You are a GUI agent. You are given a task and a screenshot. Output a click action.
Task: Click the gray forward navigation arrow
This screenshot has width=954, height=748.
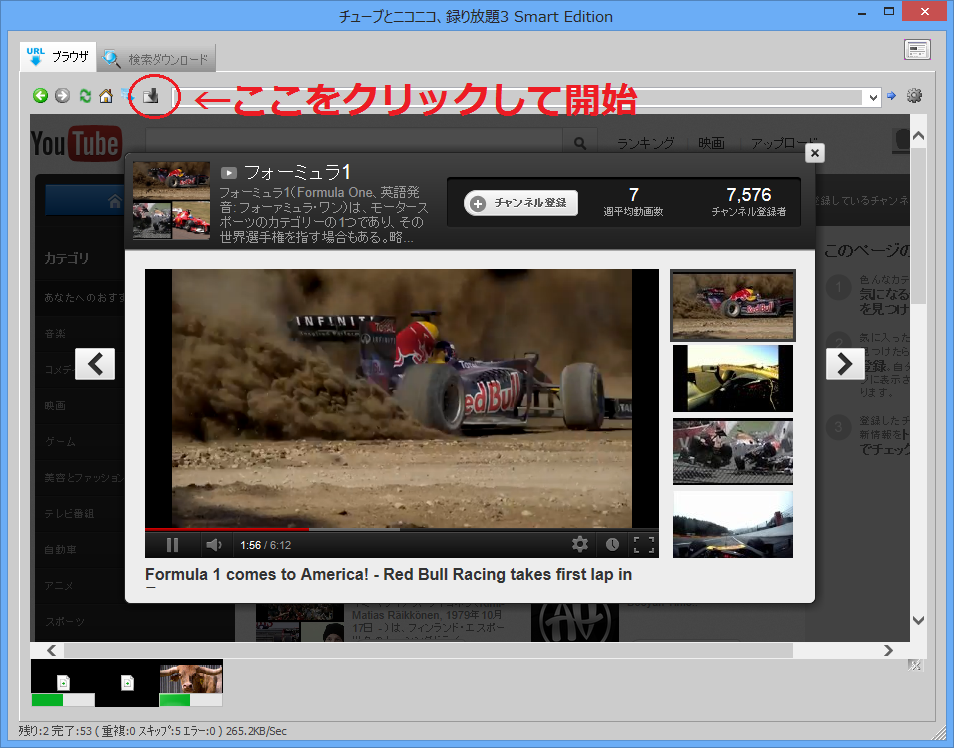(x=62, y=96)
